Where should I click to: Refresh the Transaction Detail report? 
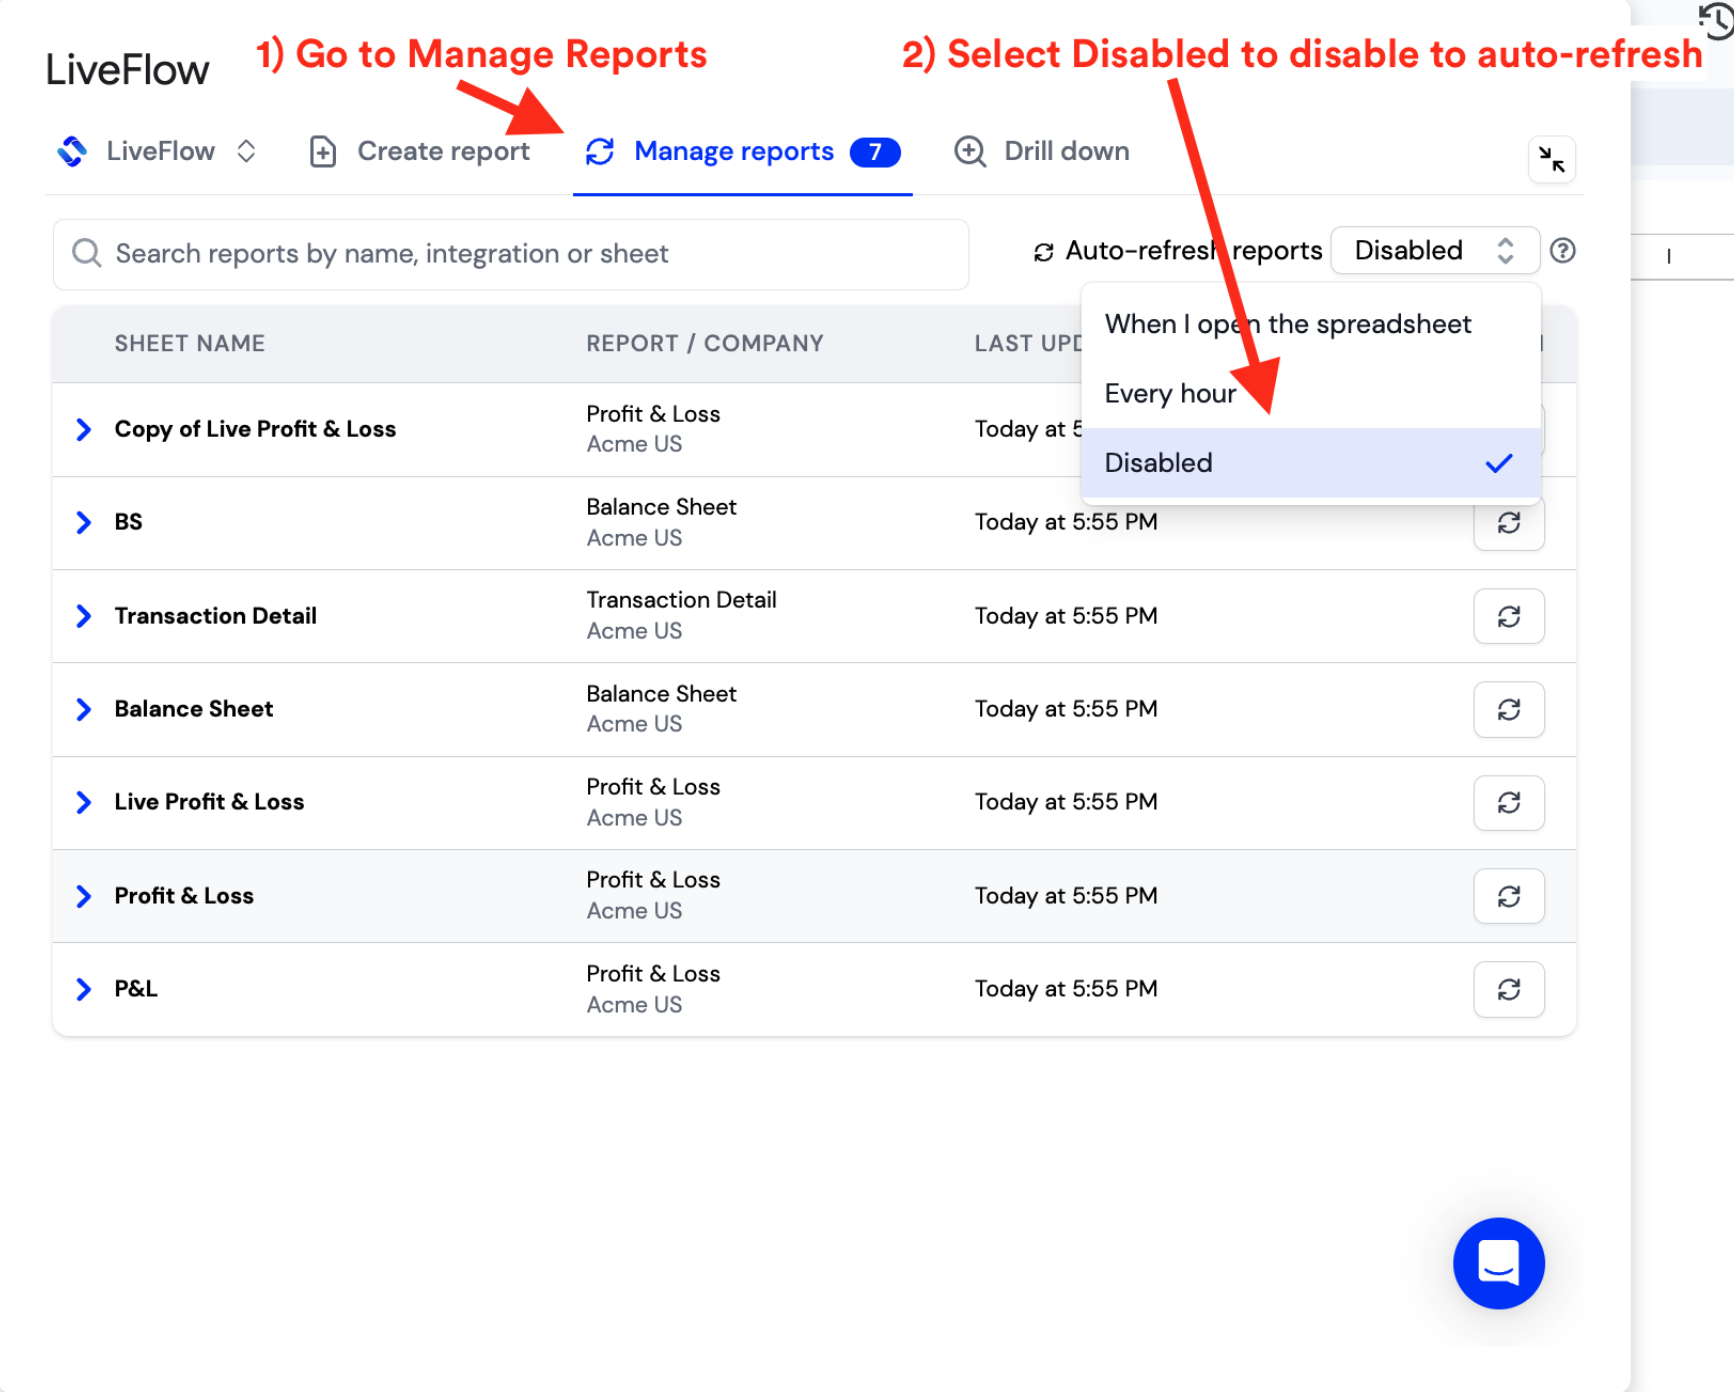pyautogui.click(x=1509, y=617)
